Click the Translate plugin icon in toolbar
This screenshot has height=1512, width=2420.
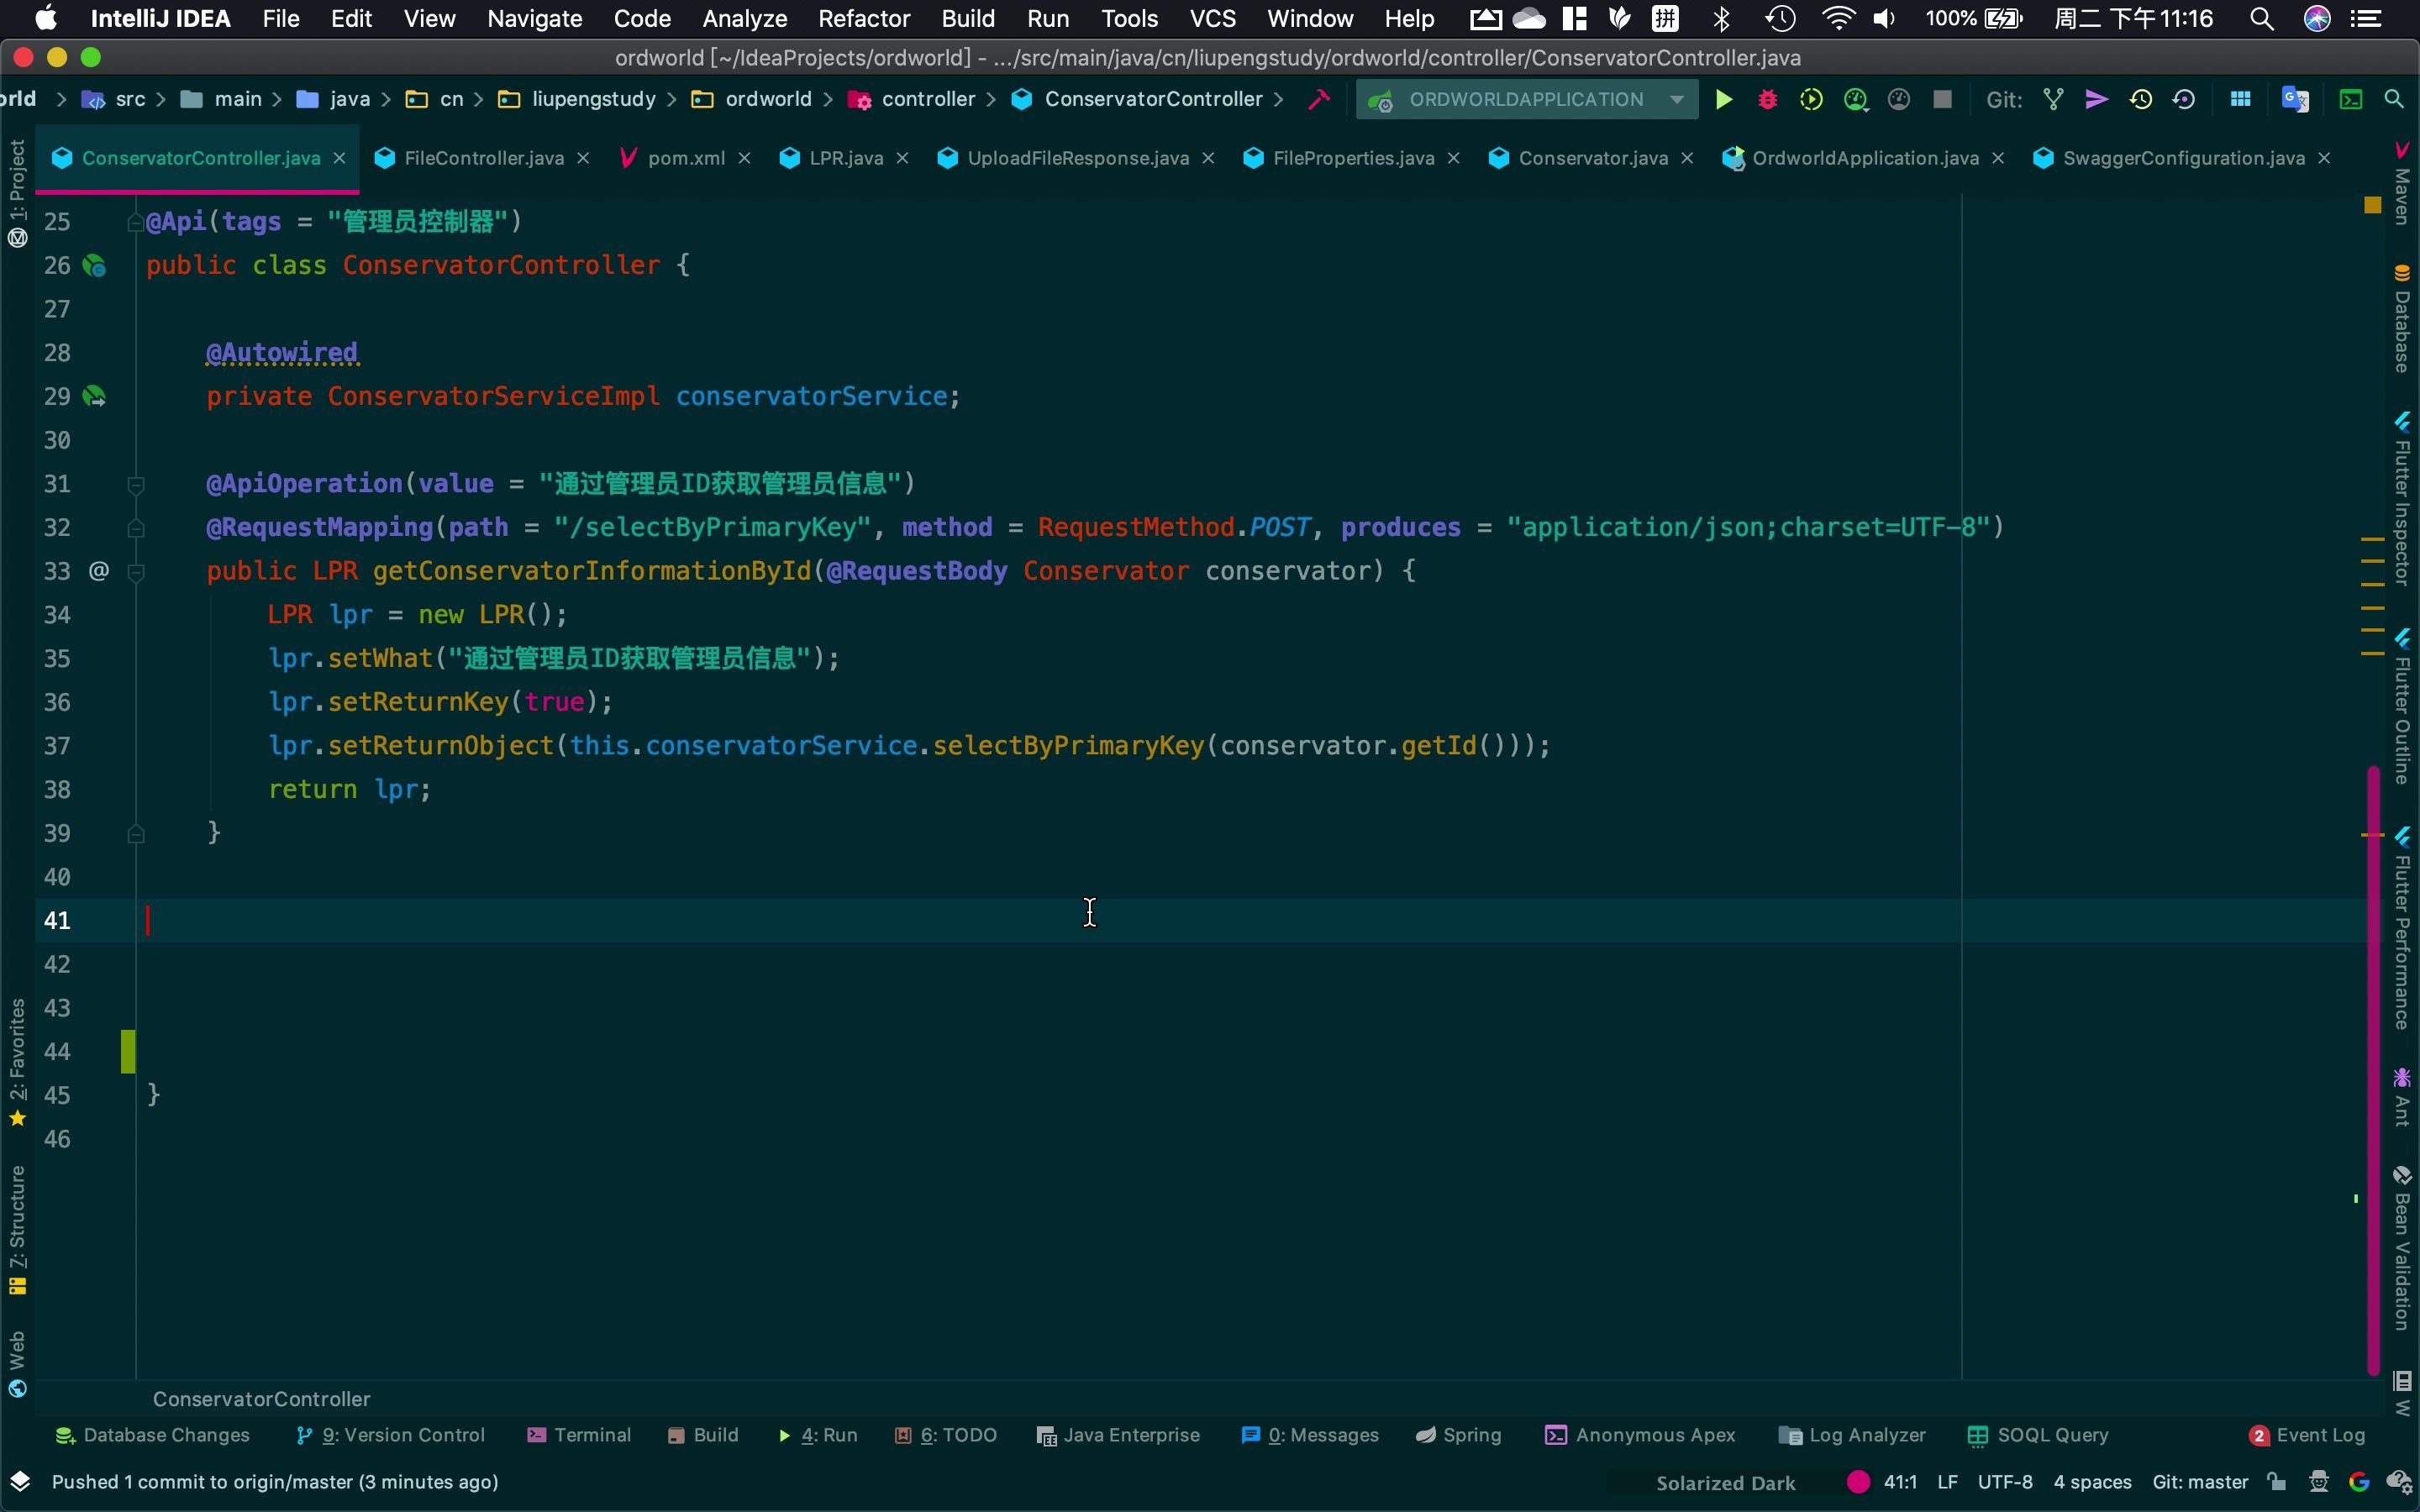tap(2294, 99)
